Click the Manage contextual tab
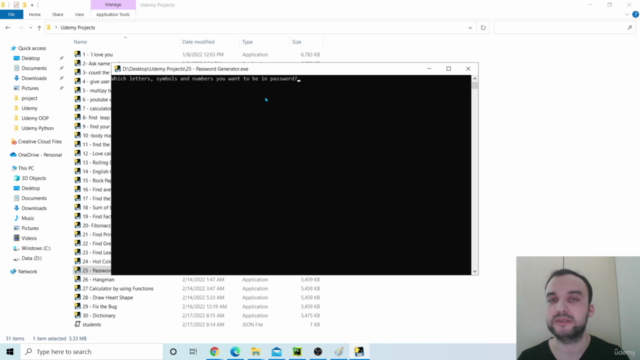The height and width of the screenshot is (360, 640). [x=113, y=4]
